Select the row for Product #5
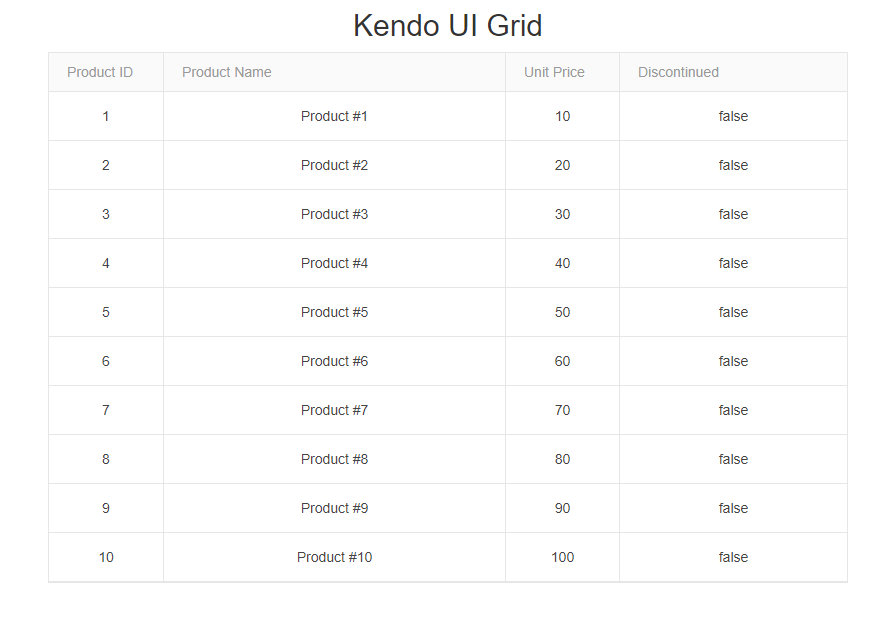Image resolution: width=895 pixels, height=630 pixels. click(334, 312)
